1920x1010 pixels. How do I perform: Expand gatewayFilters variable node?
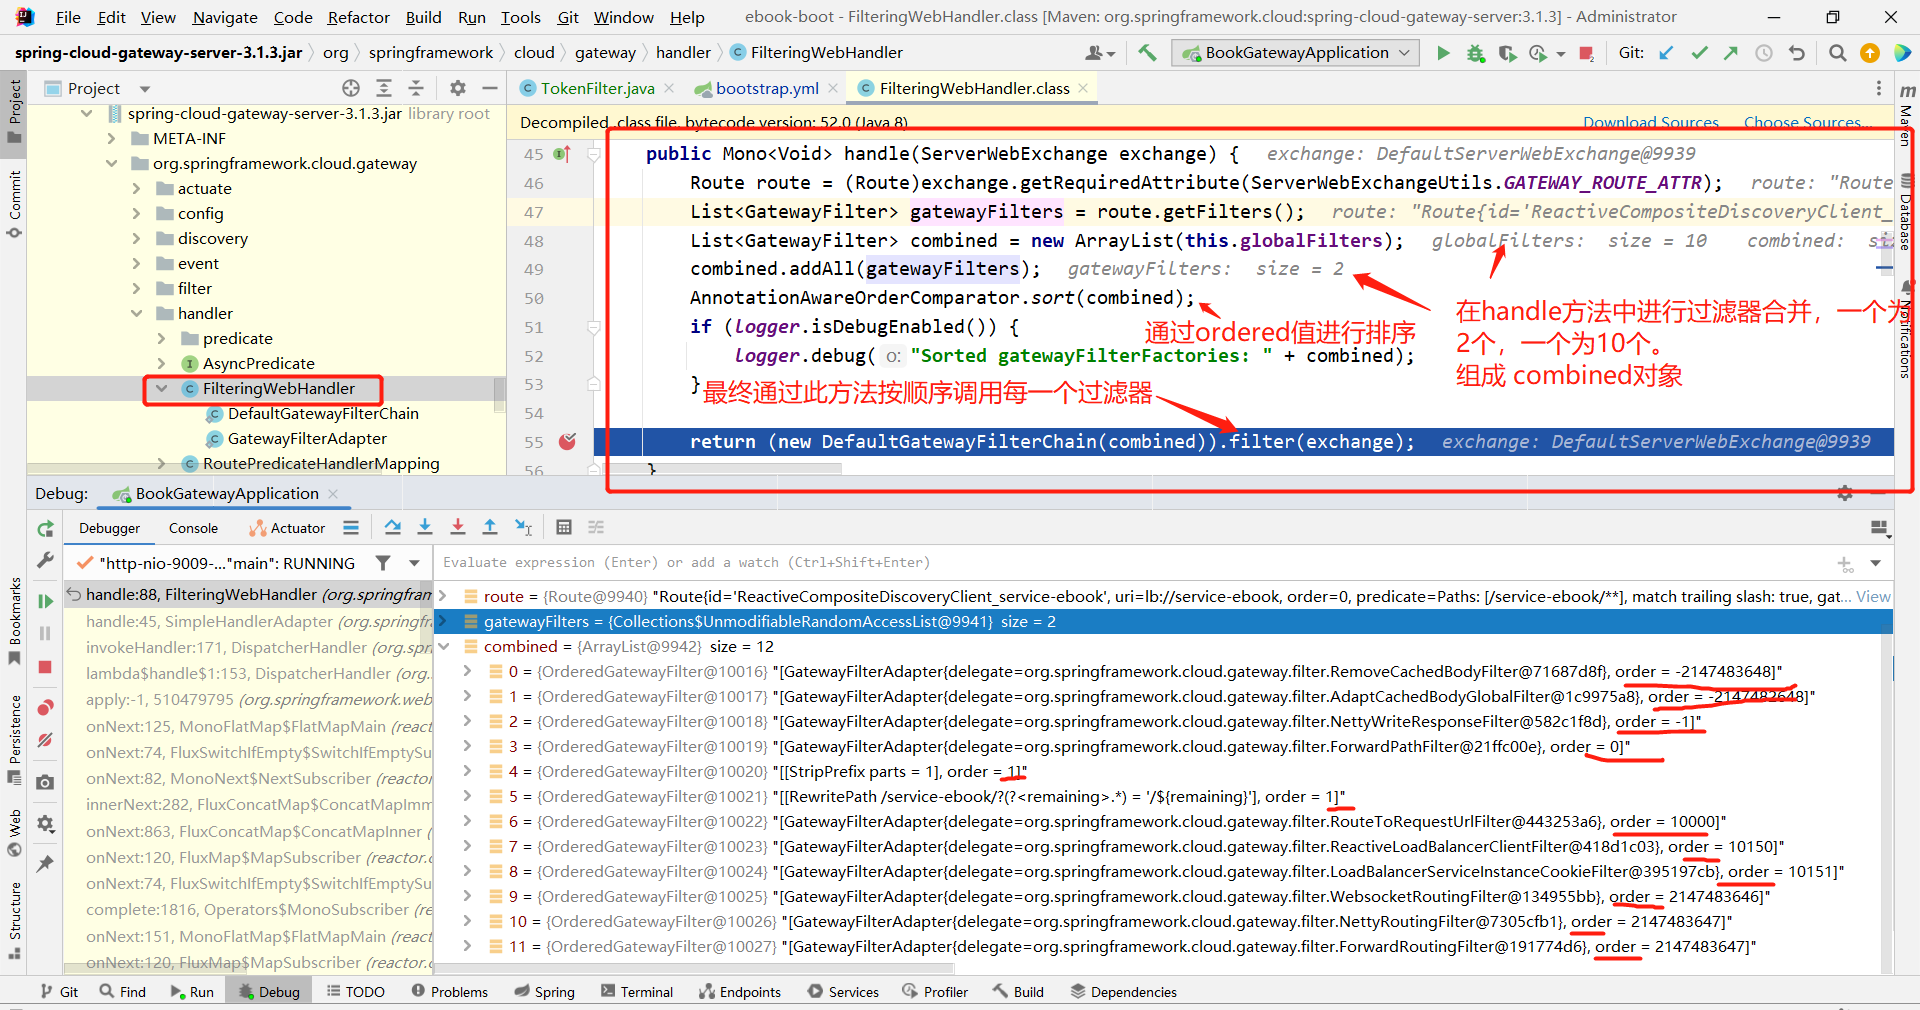(x=443, y=621)
